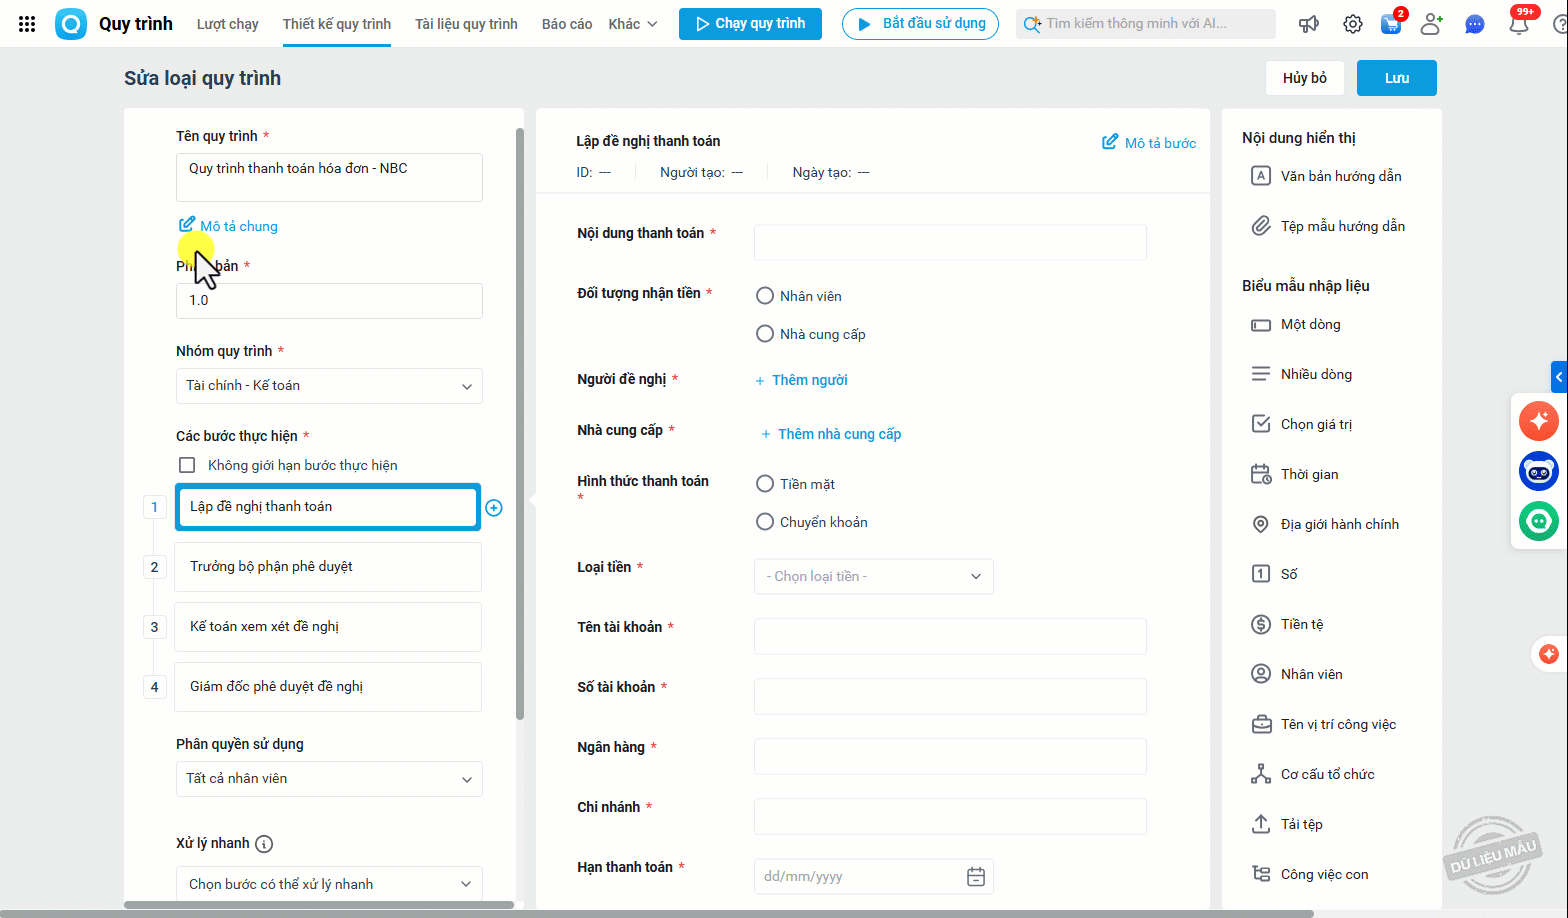Open Nhóm quy trình dropdown
1568x918 pixels.
[x=329, y=386]
